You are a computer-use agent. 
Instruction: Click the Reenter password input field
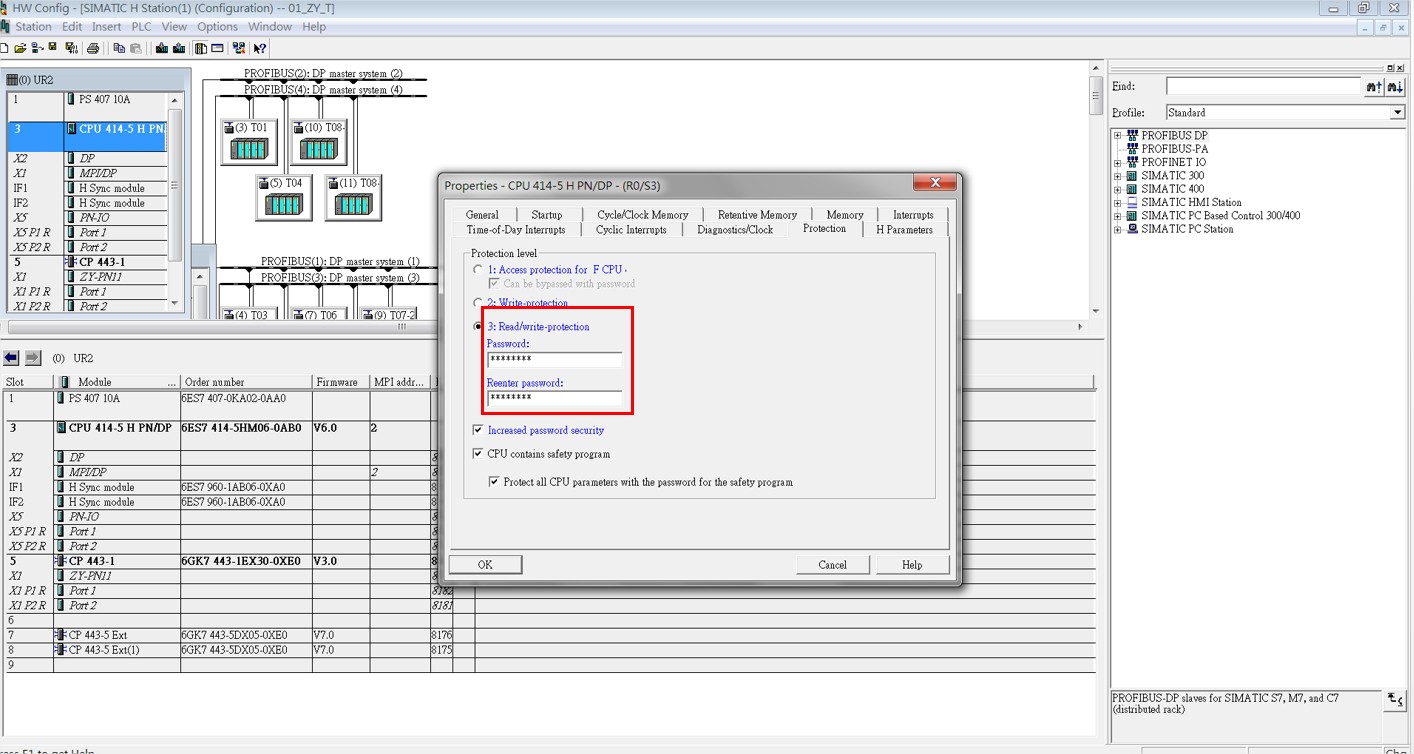pos(554,398)
